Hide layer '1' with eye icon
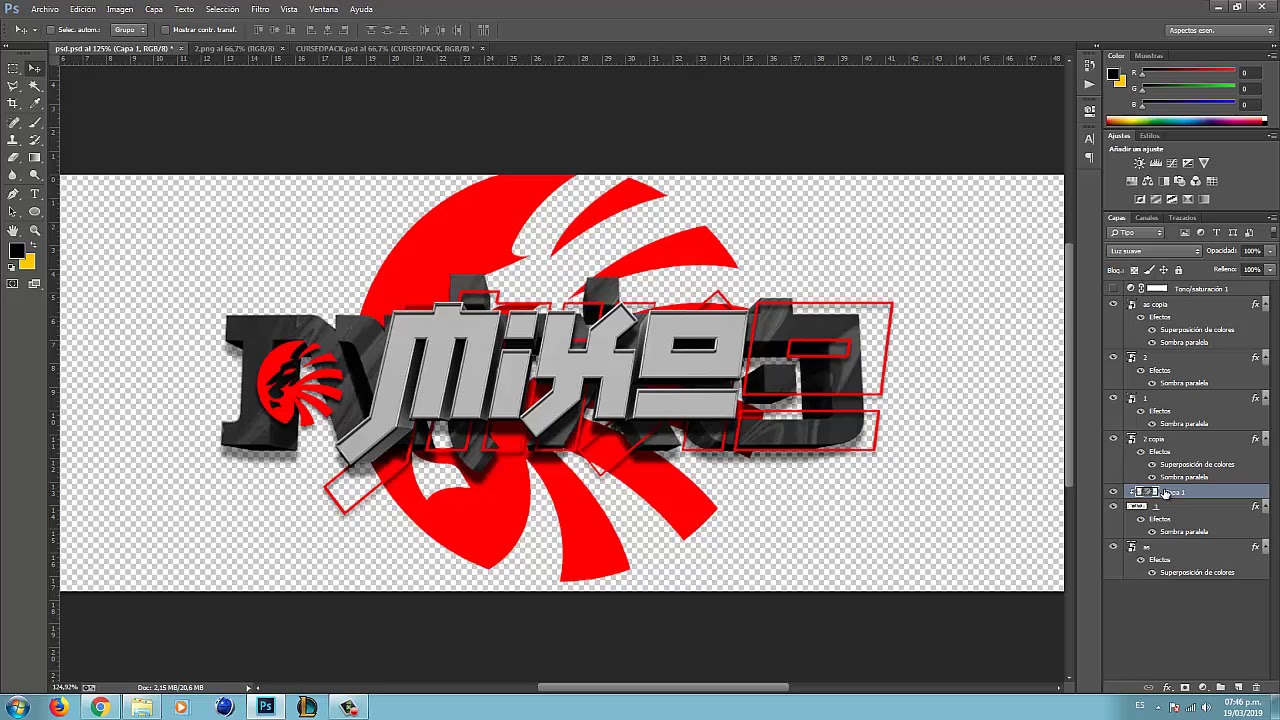Viewport: 1280px width, 720px height. 1113,398
